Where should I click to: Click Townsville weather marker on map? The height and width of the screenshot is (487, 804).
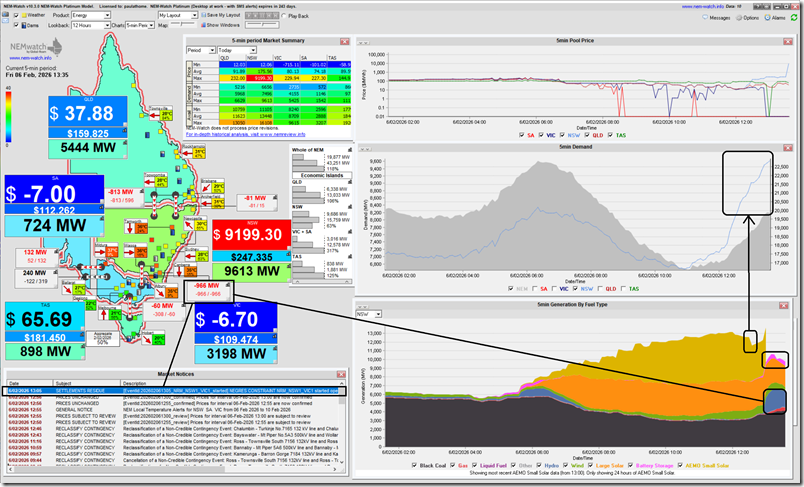pos(160,115)
